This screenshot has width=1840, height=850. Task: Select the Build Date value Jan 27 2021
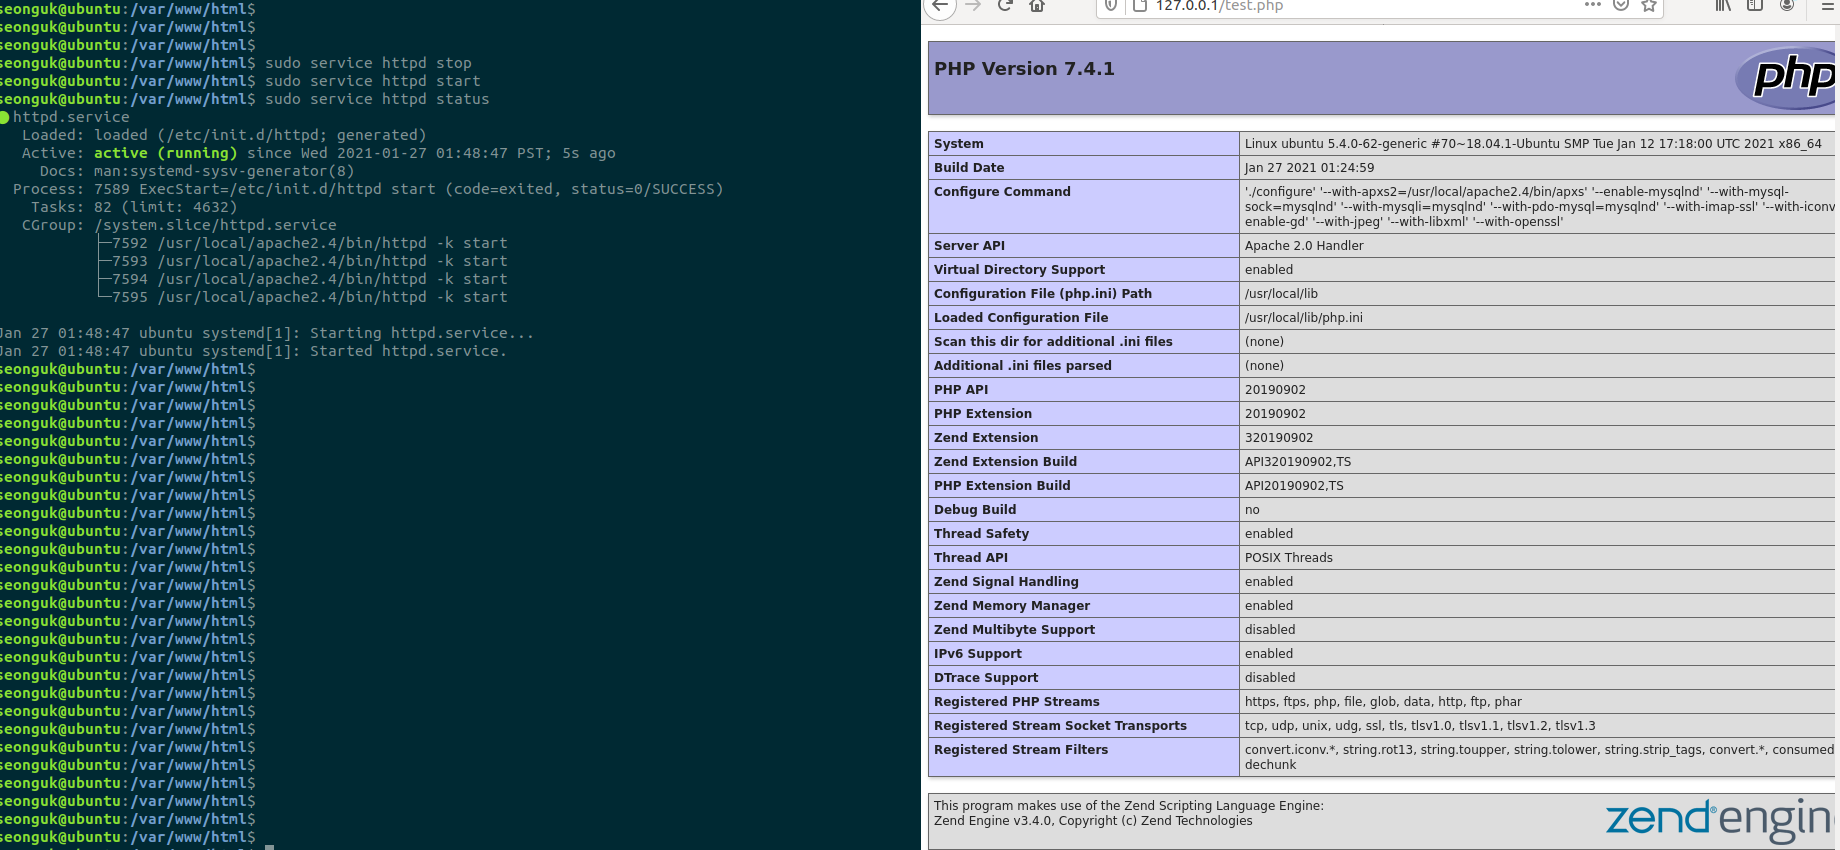click(1309, 168)
